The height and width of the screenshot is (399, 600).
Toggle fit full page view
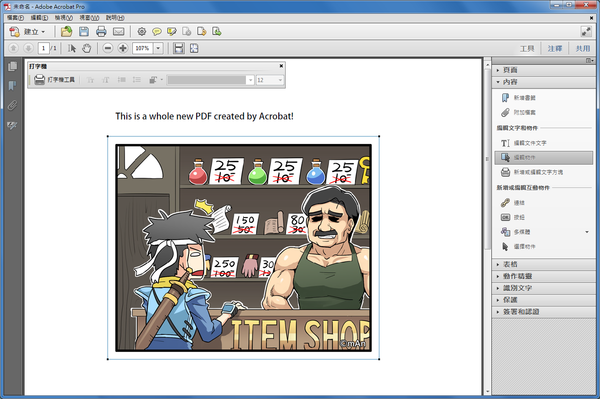(x=194, y=48)
